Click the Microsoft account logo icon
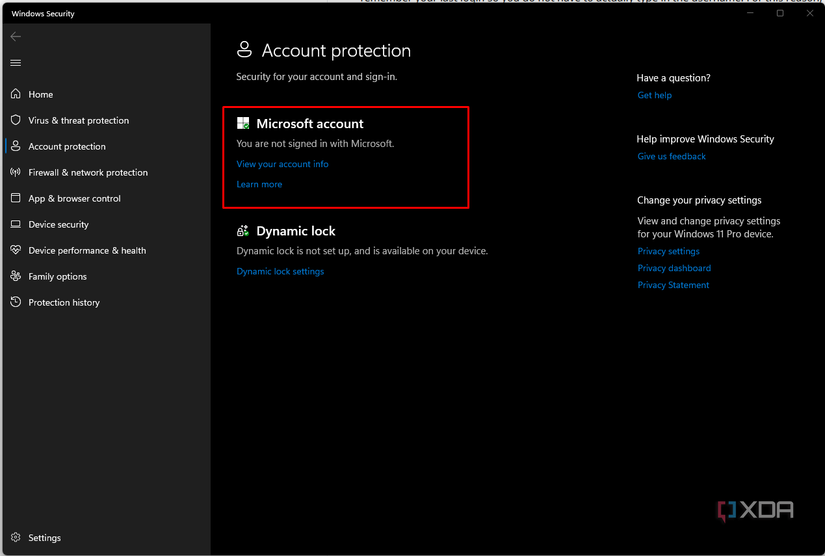 [243, 123]
